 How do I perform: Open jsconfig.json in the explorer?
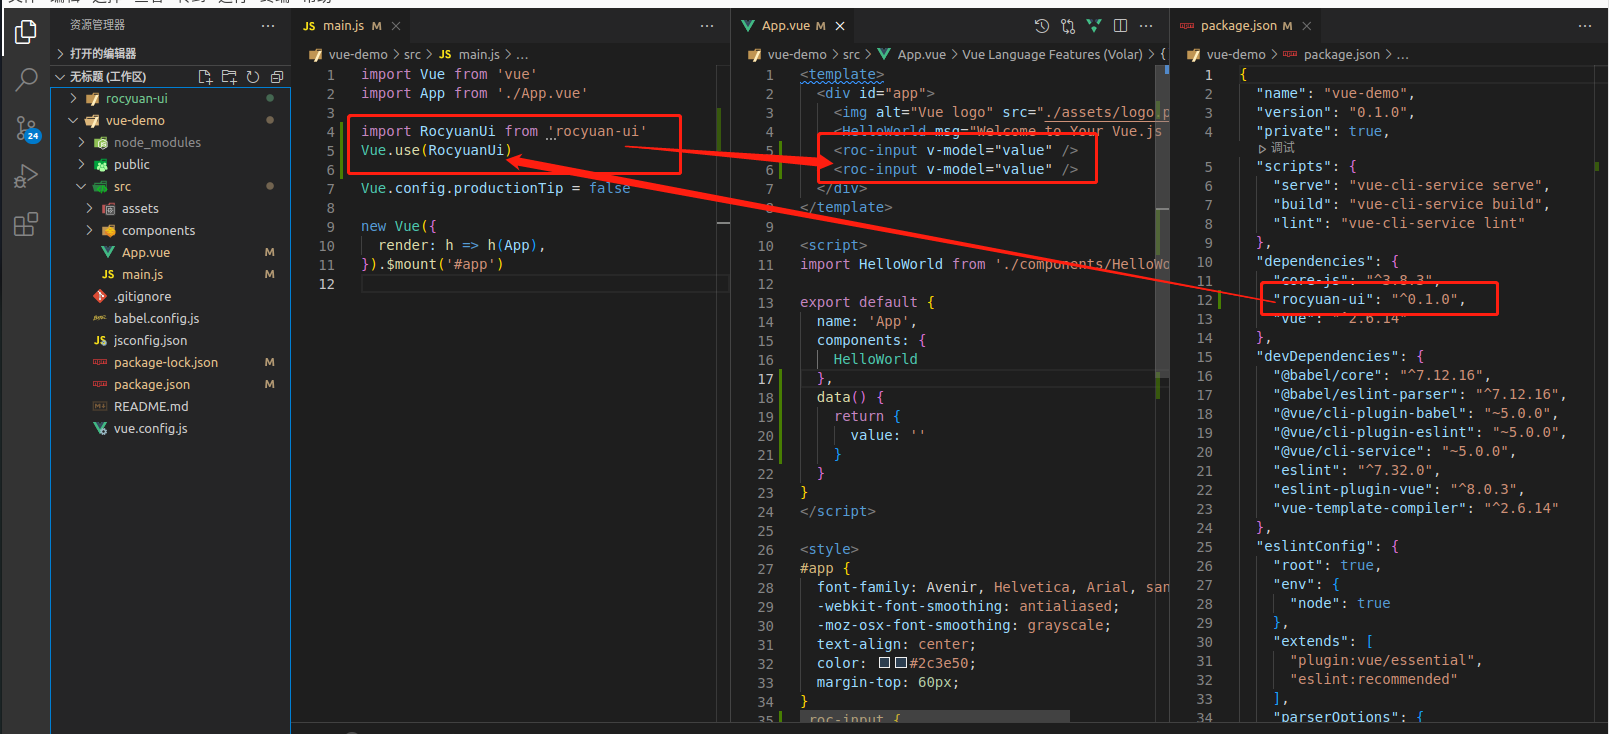tap(170, 341)
